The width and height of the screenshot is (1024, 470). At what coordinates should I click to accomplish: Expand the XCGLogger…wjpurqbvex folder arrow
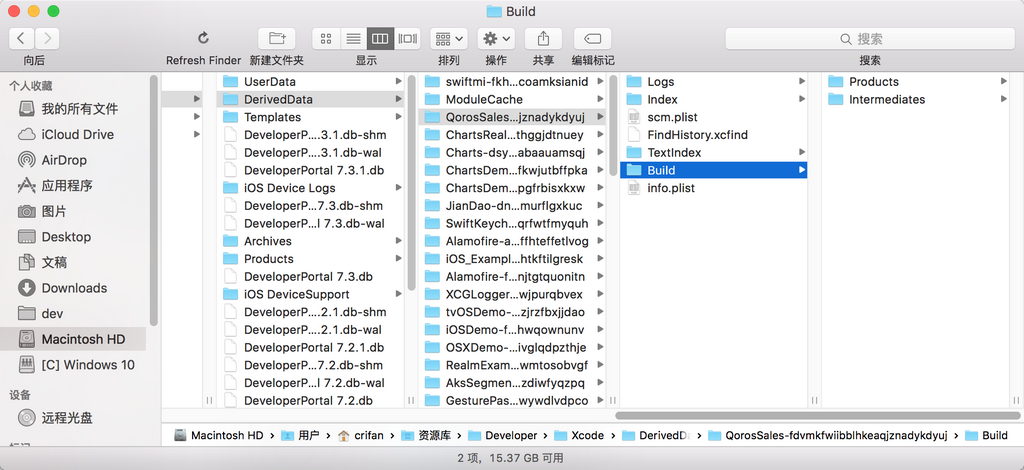click(600, 294)
